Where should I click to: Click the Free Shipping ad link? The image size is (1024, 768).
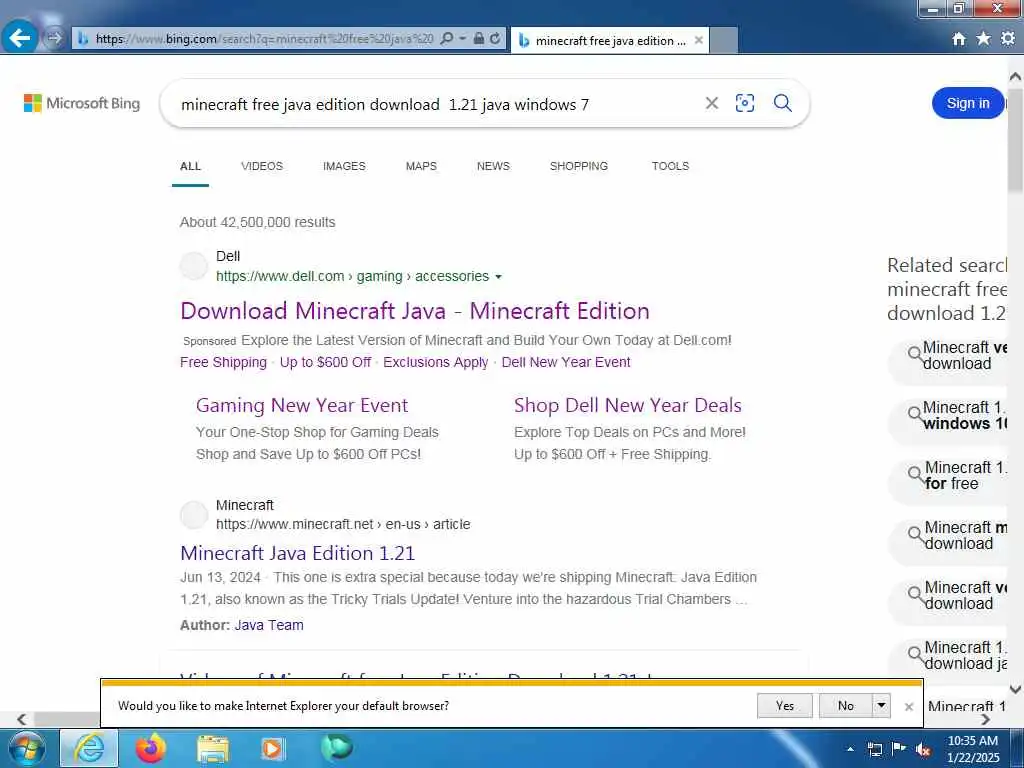click(x=223, y=362)
